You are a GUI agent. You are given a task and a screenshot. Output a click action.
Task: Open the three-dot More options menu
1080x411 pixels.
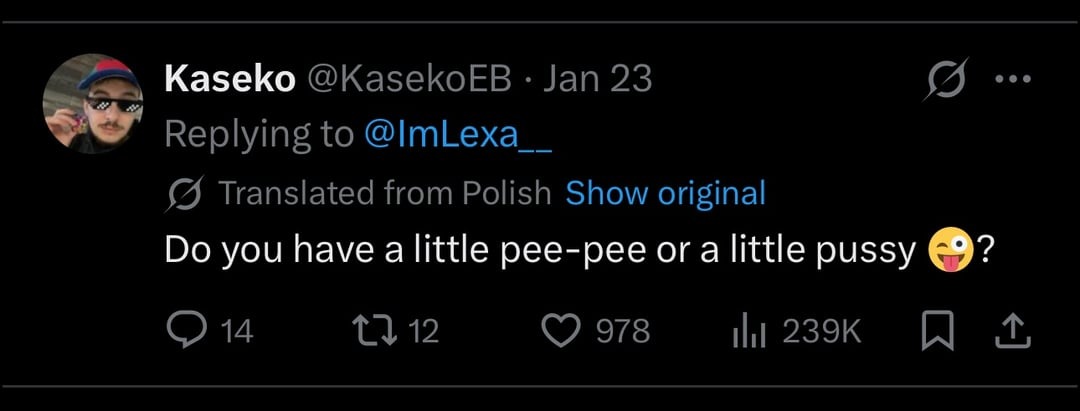tap(1014, 80)
